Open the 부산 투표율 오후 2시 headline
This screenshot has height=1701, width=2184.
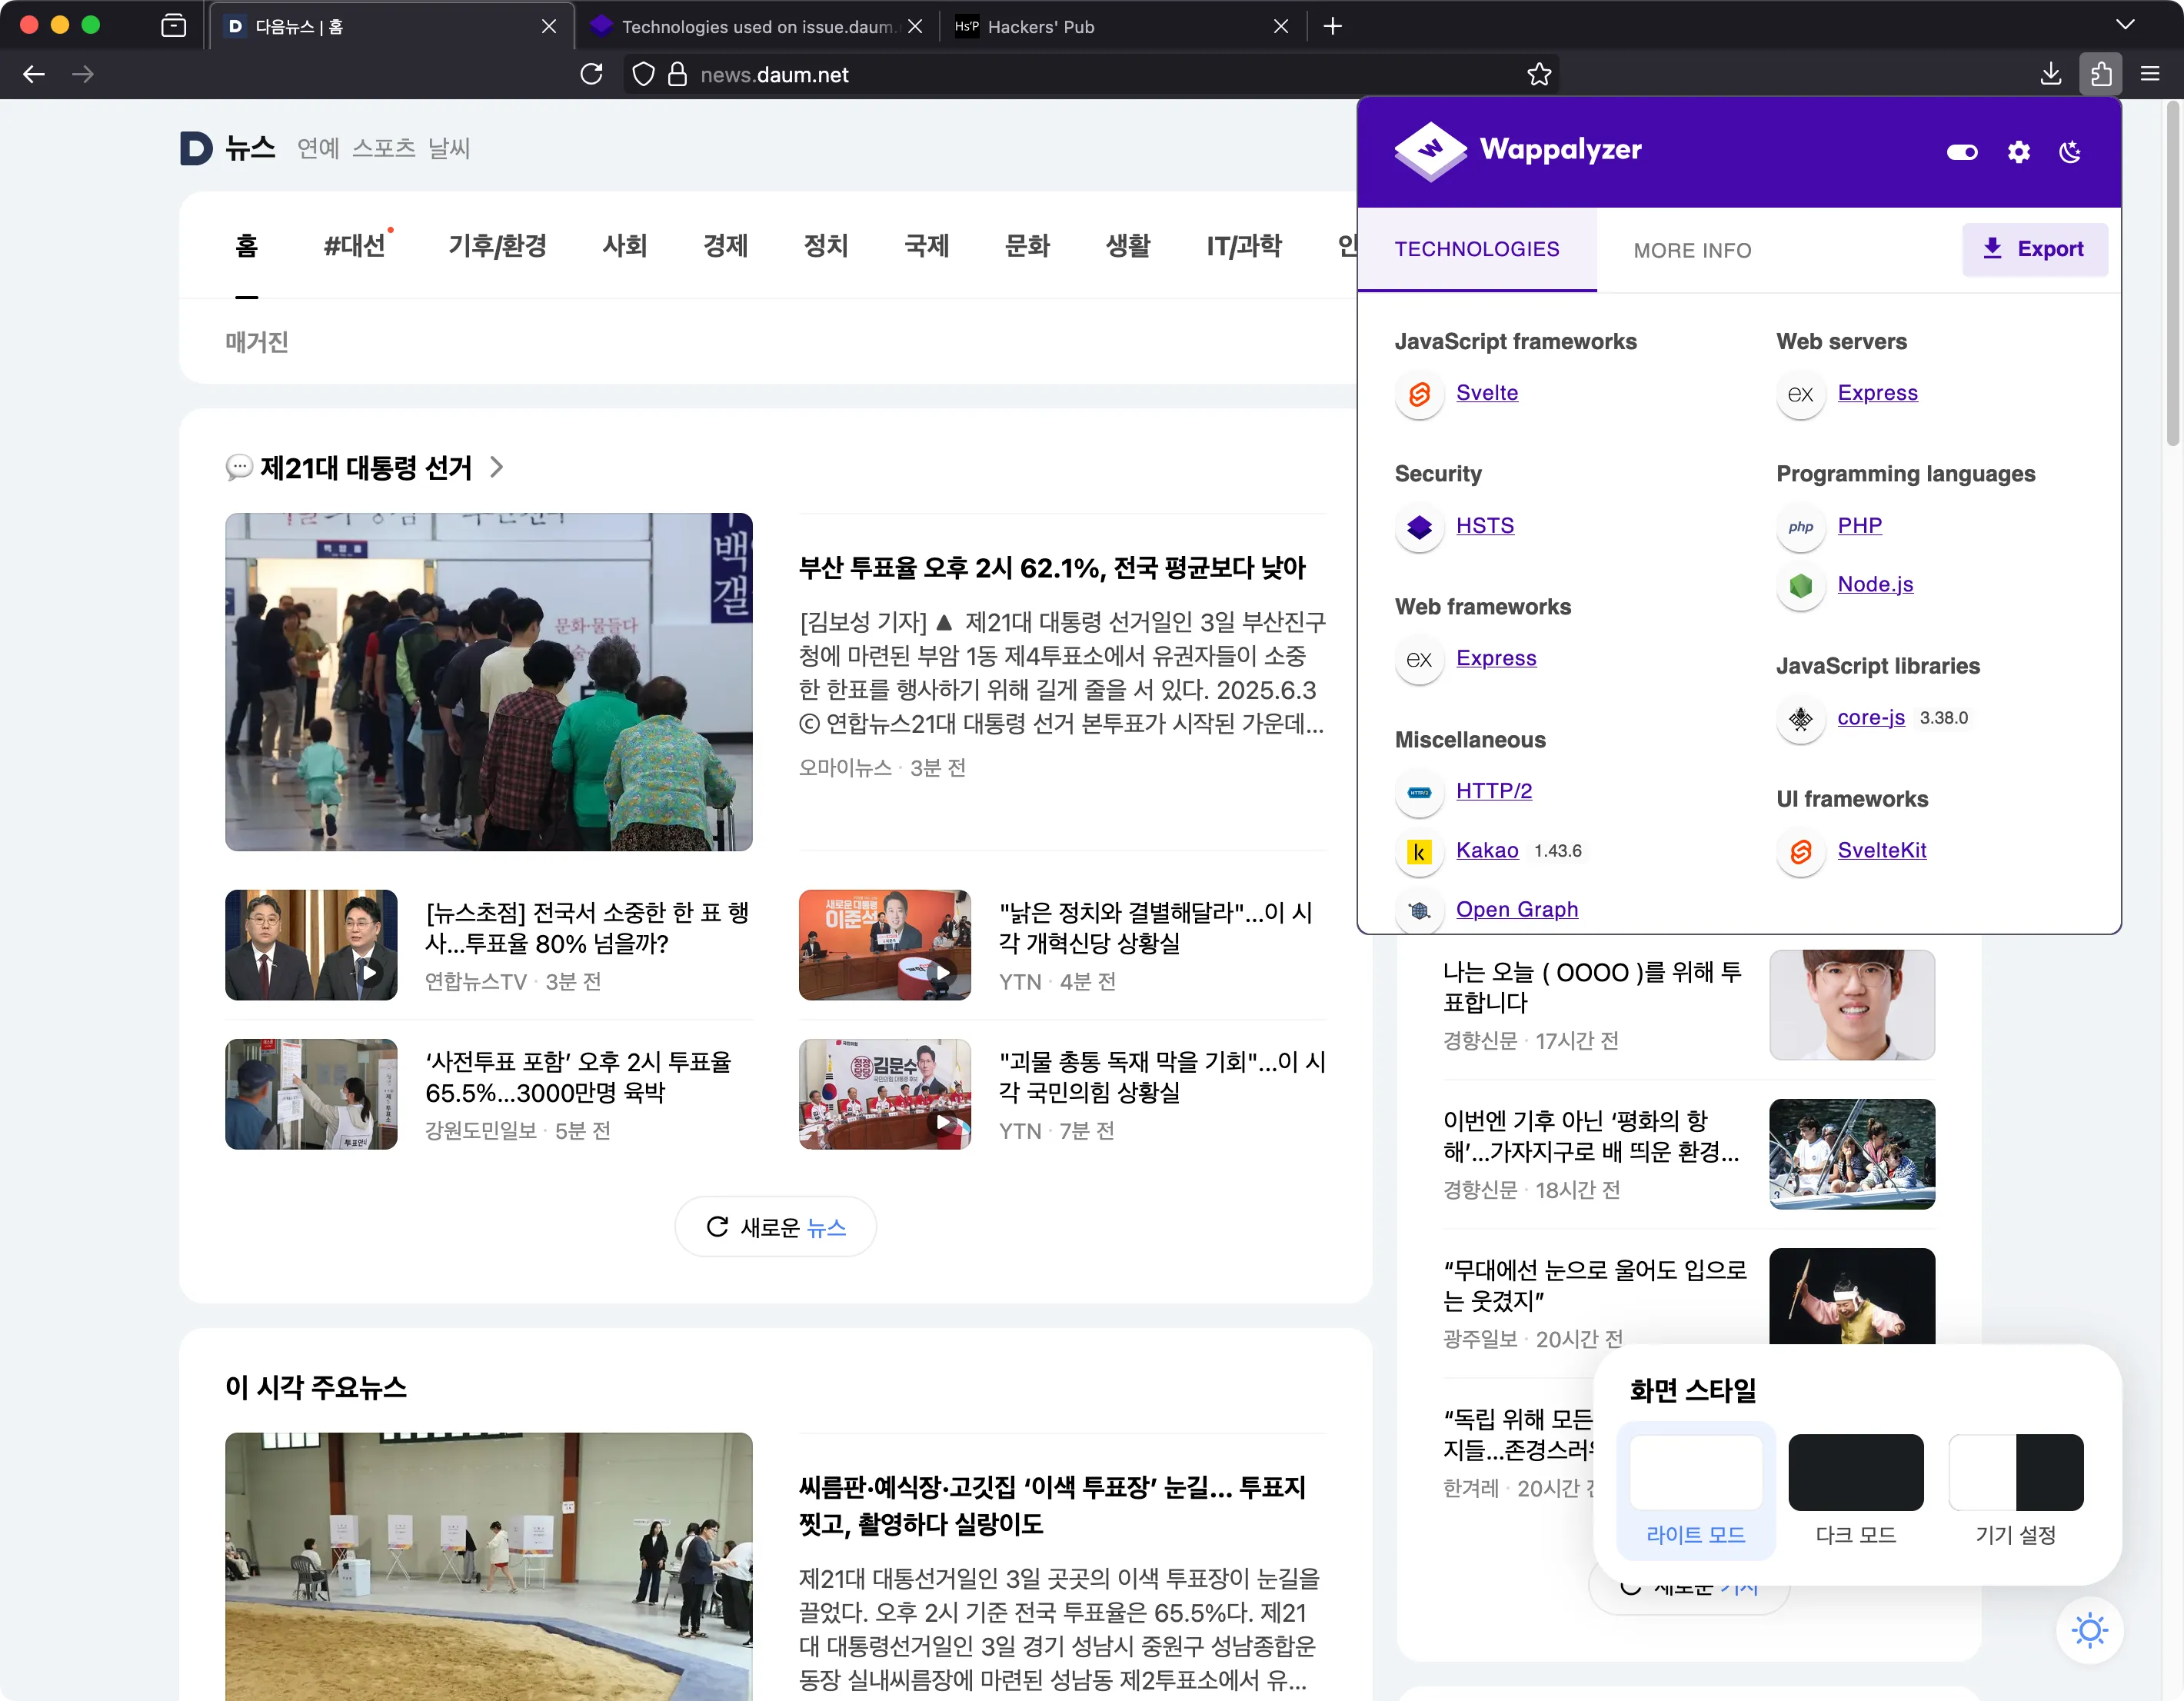click(1051, 568)
